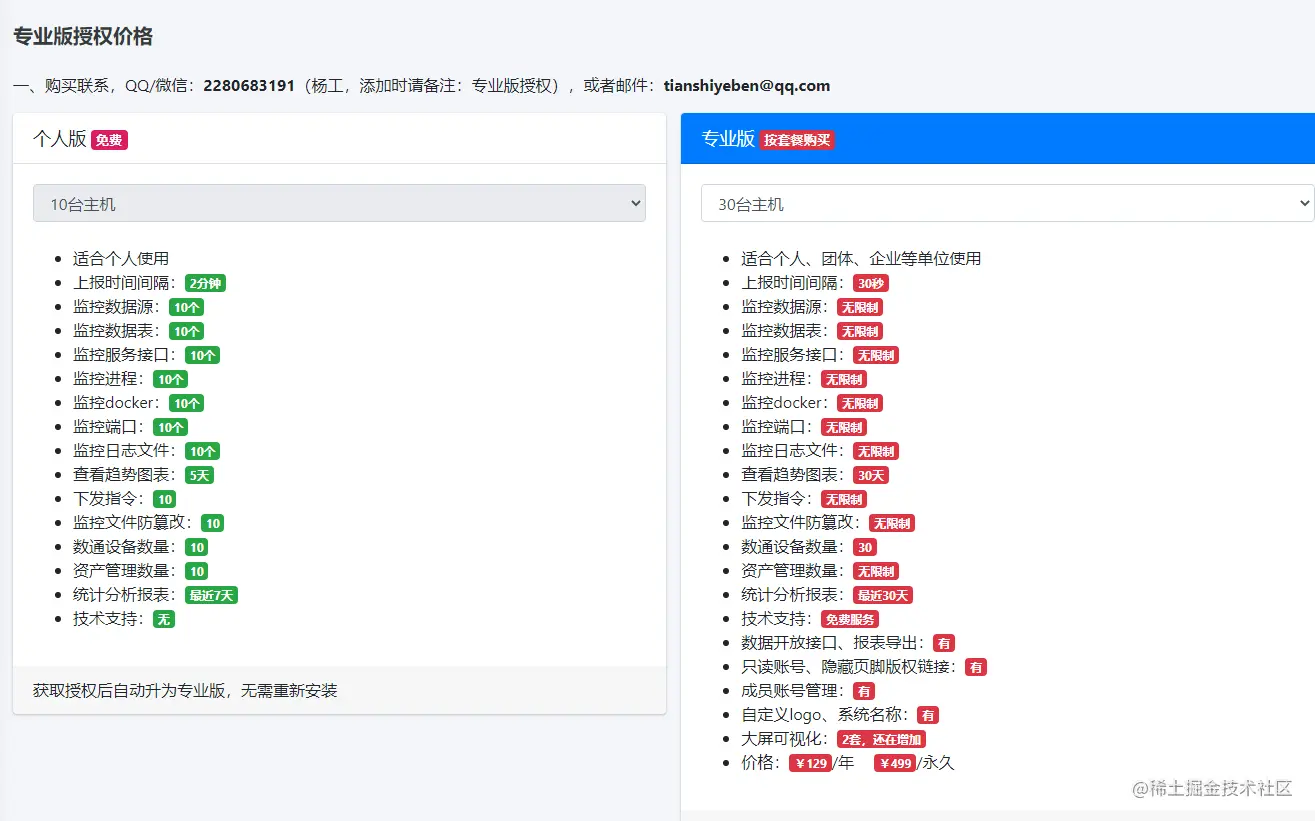This screenshot has height=821, width=1315.
Task: Click the 30秒 badge for 上报时间间隔
Action: 871,283
